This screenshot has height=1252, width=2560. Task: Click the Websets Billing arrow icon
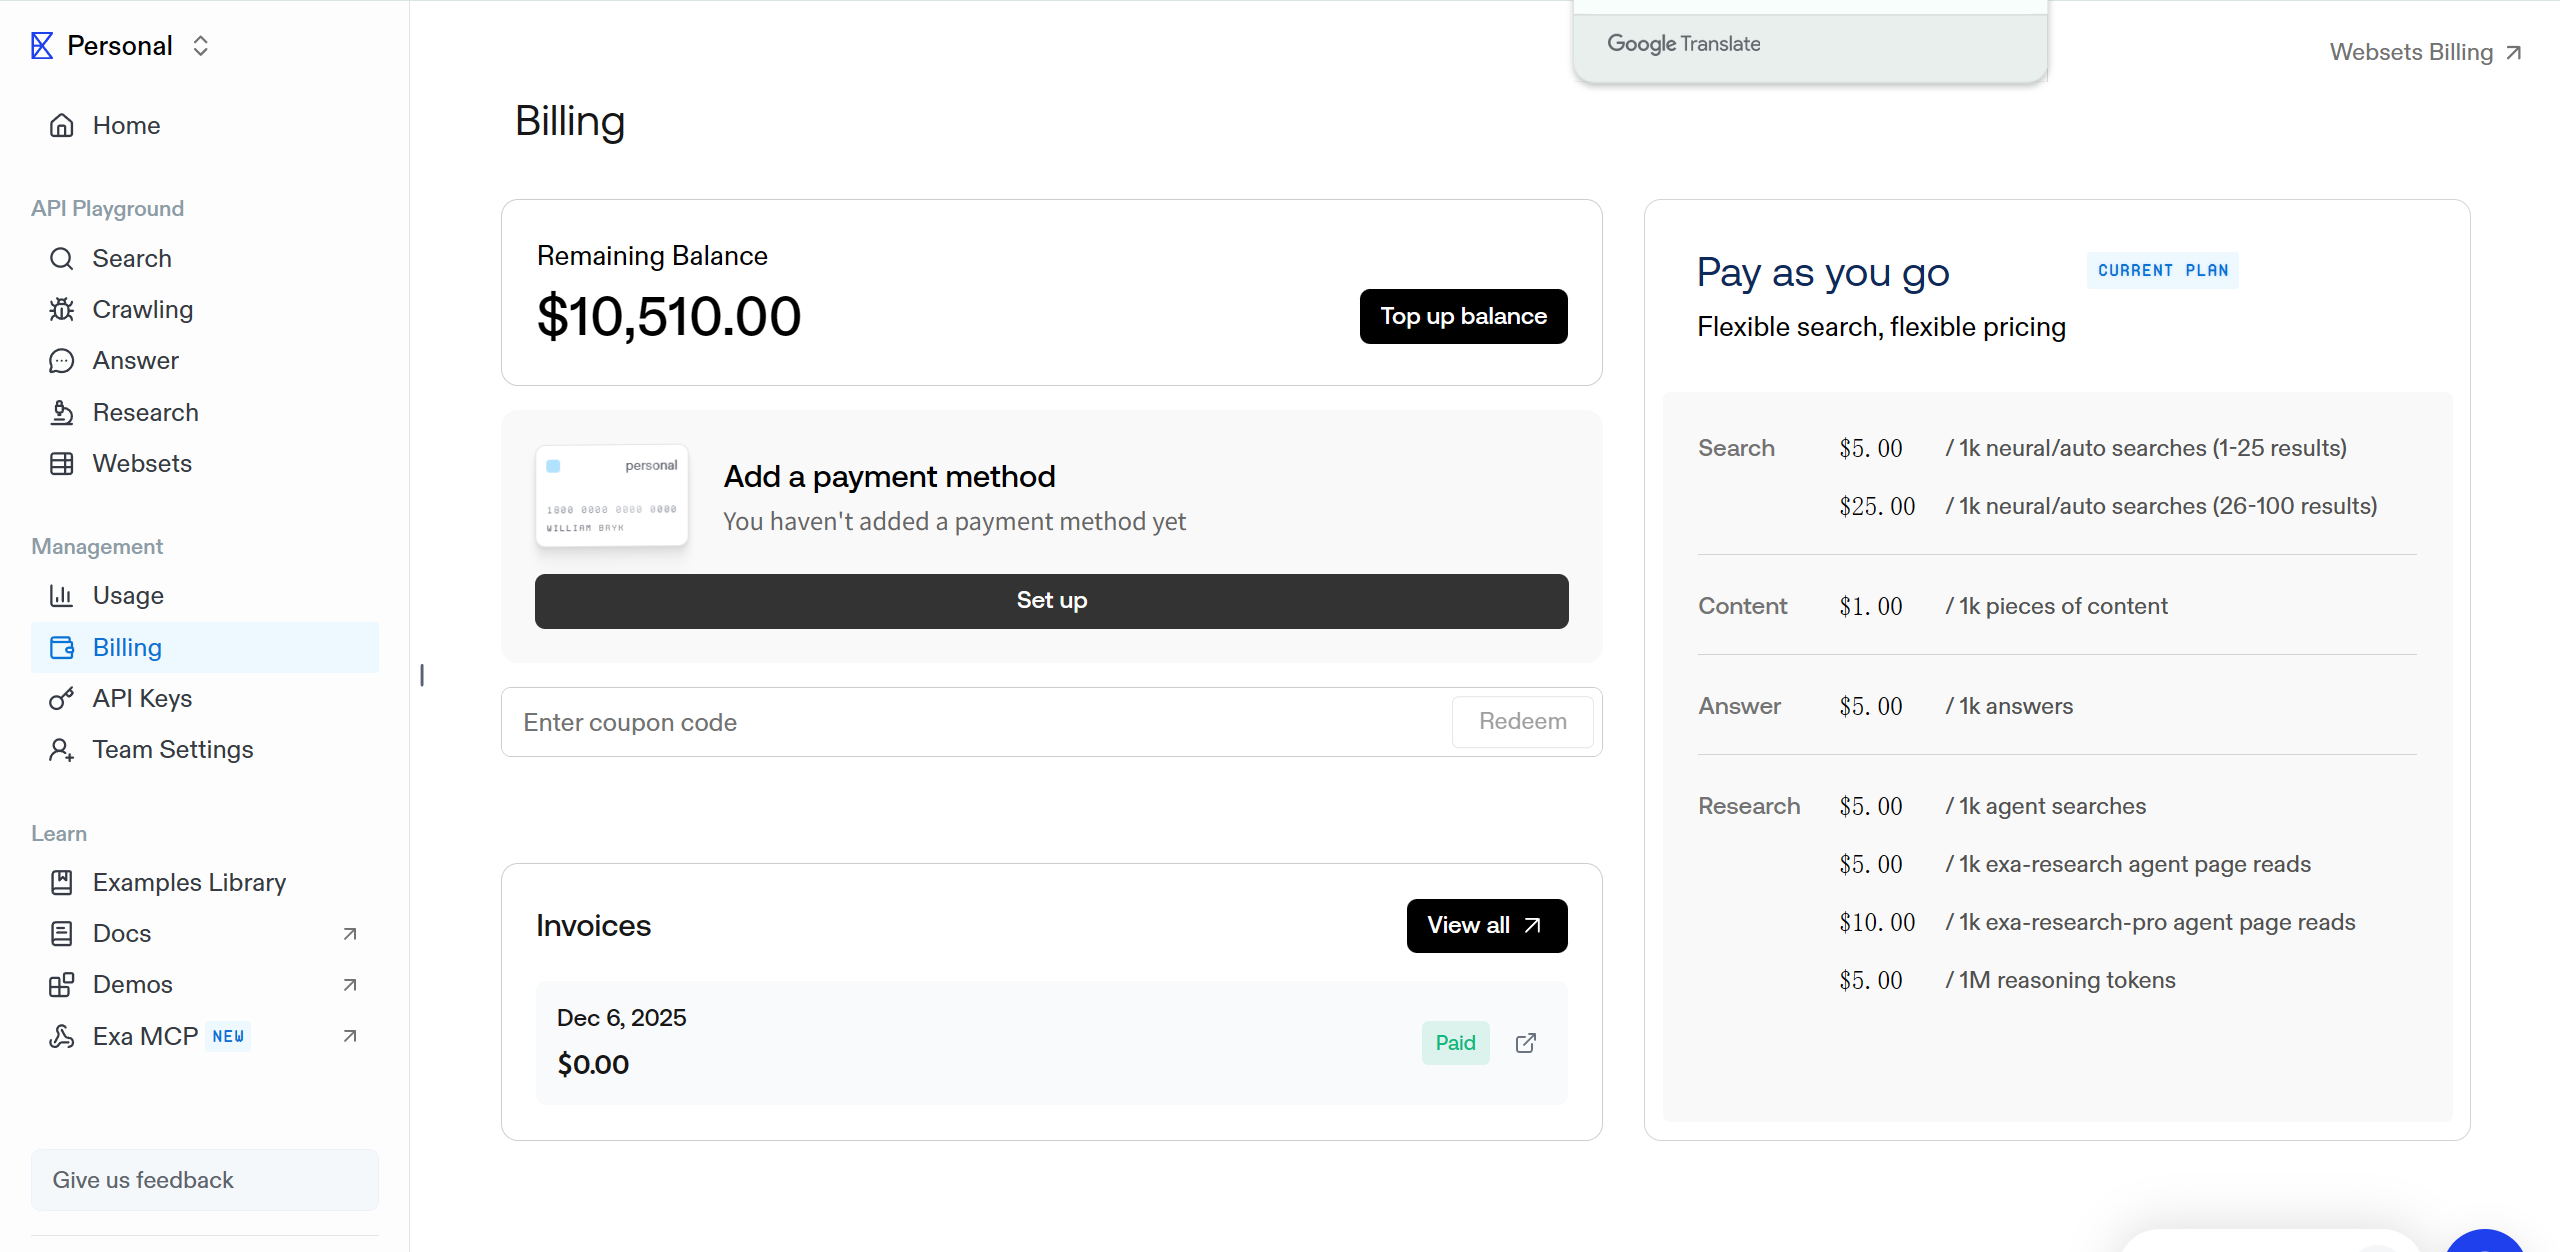(2514, 53)
